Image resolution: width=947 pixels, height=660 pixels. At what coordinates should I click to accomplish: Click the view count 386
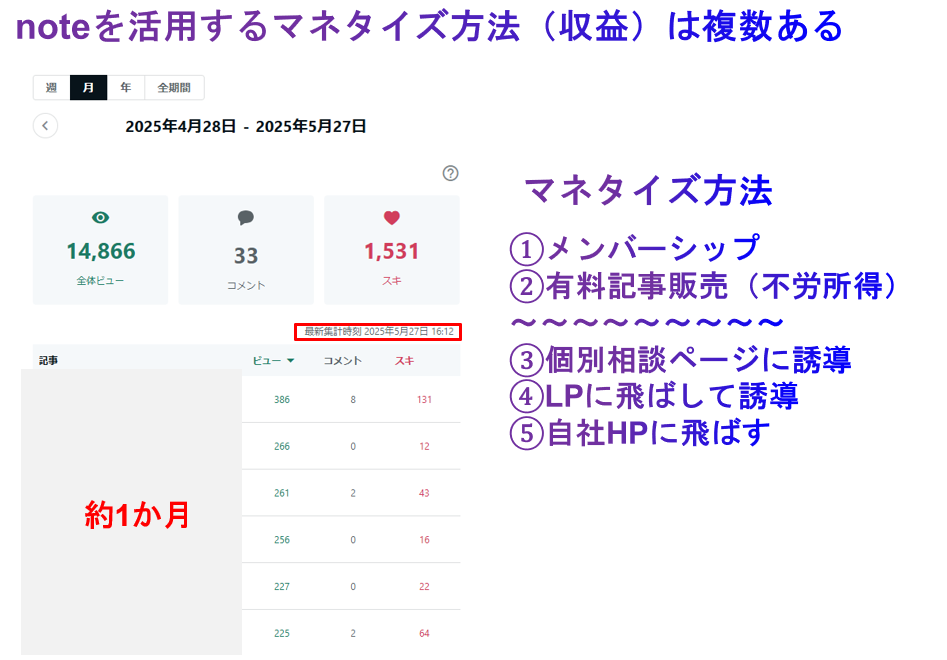click(282, 400)
